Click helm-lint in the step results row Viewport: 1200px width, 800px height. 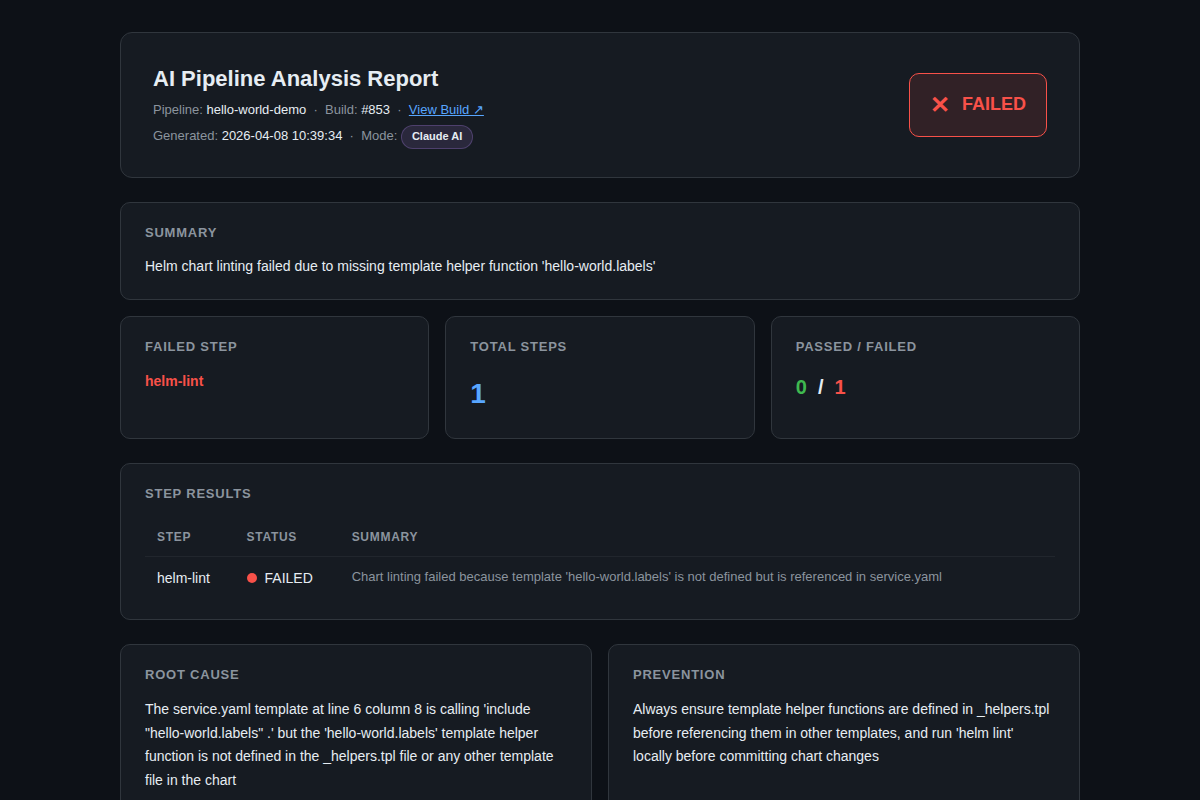point(183,578)
